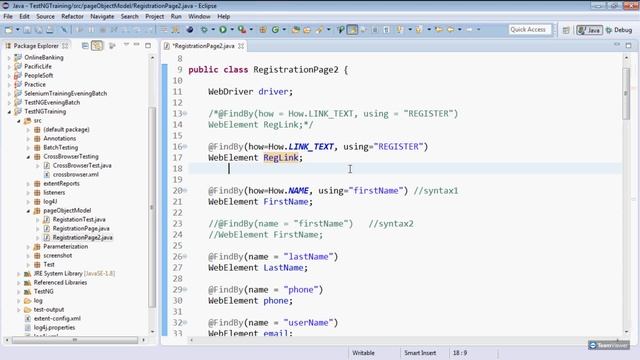
Task: Toggle fold marker at line 29
Action: (x=185, y=289)
